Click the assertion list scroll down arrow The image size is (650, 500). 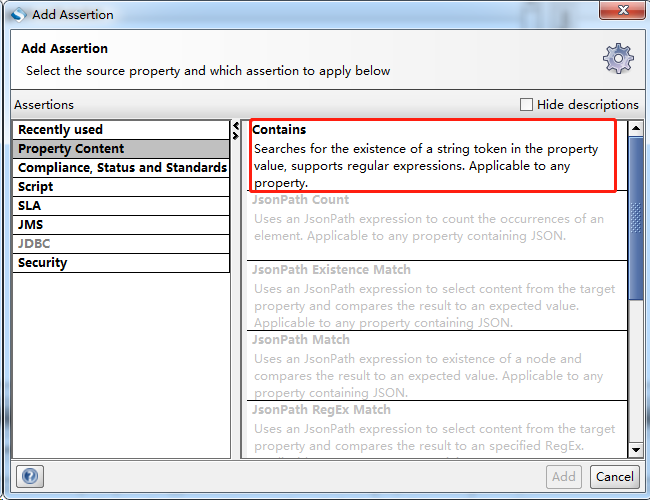pos(635,449)
